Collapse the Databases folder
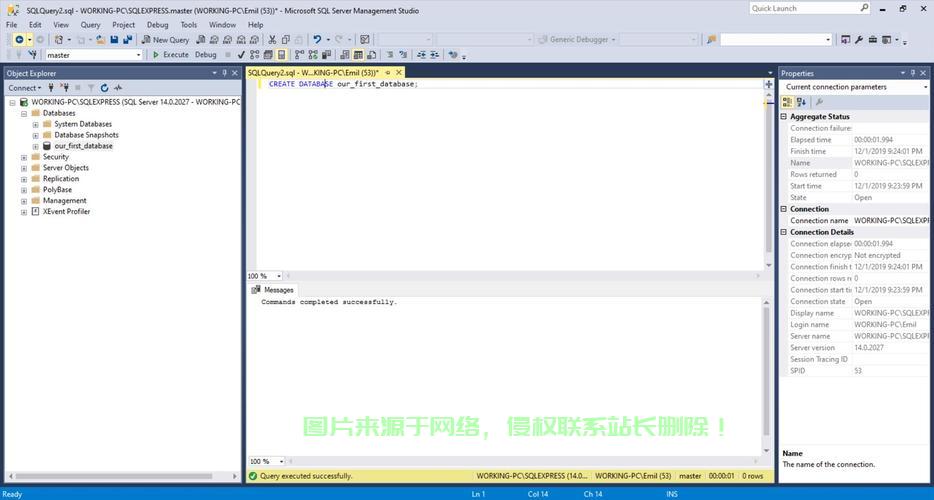Screen dimensions: 934x500 pyautogui.click(x=24, y=113)
